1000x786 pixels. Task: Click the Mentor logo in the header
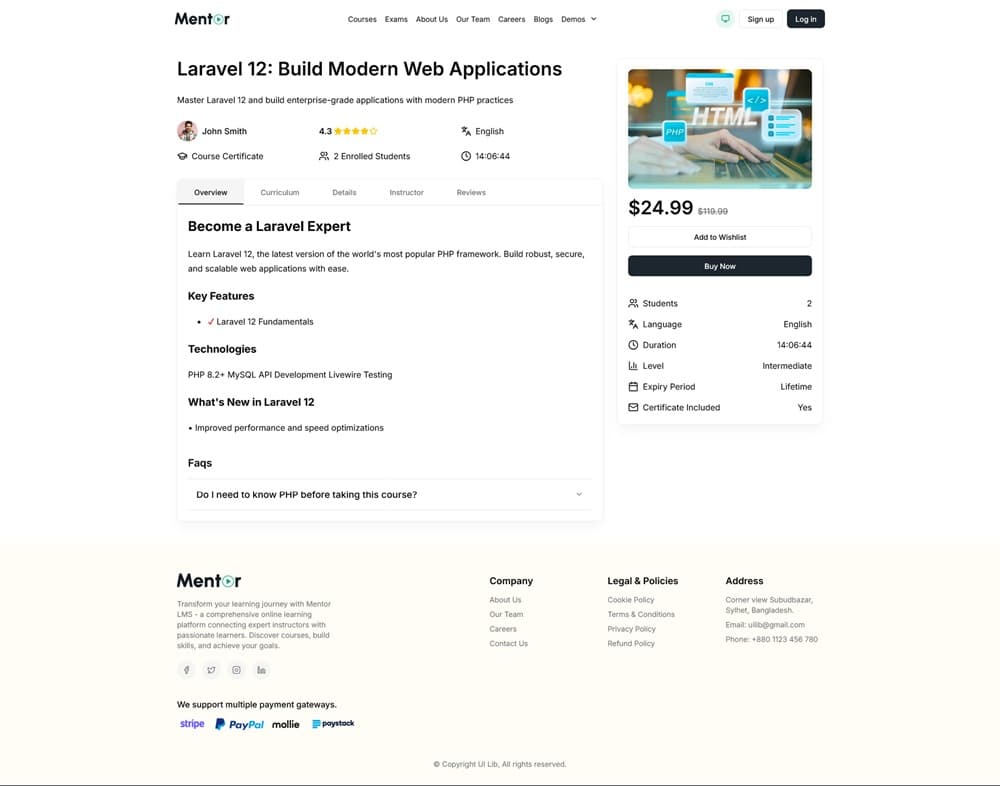point(202,19)
